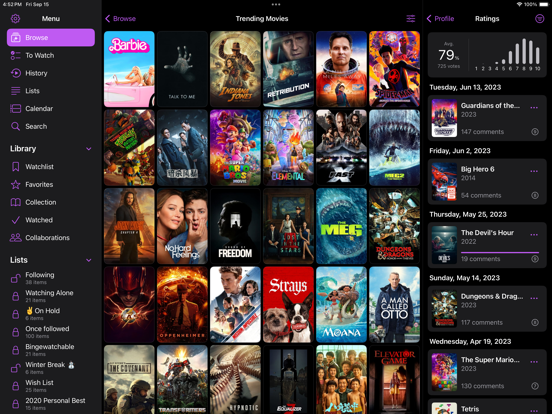Image resolution: width=552 pixels, height=414 pixels.
Task: Click the ratings distribution bar chart
Action: [x=507, y=55]
